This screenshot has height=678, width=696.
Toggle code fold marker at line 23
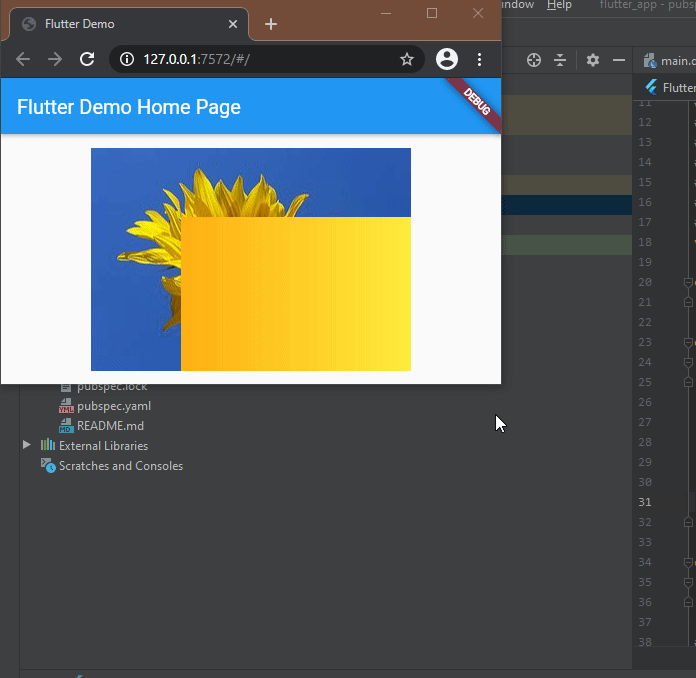click(x=688, y=342)
